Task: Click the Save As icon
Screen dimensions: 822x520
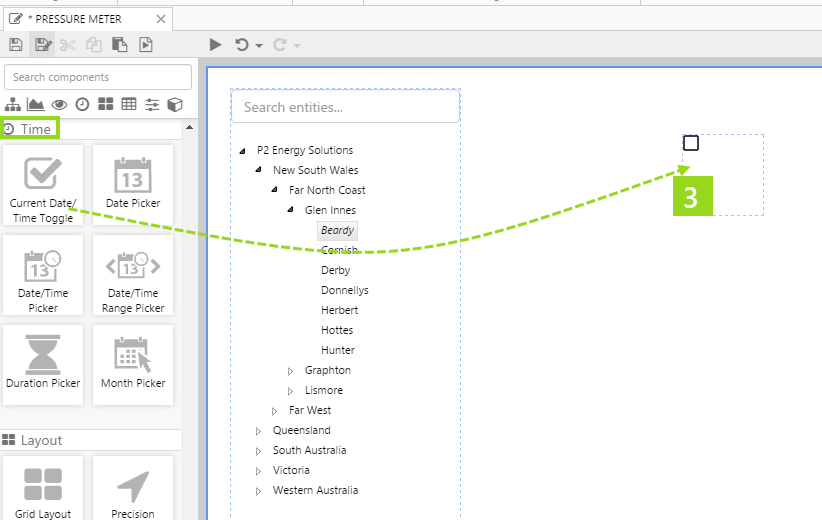Action: pyautogui.click(x=42, y=45)
